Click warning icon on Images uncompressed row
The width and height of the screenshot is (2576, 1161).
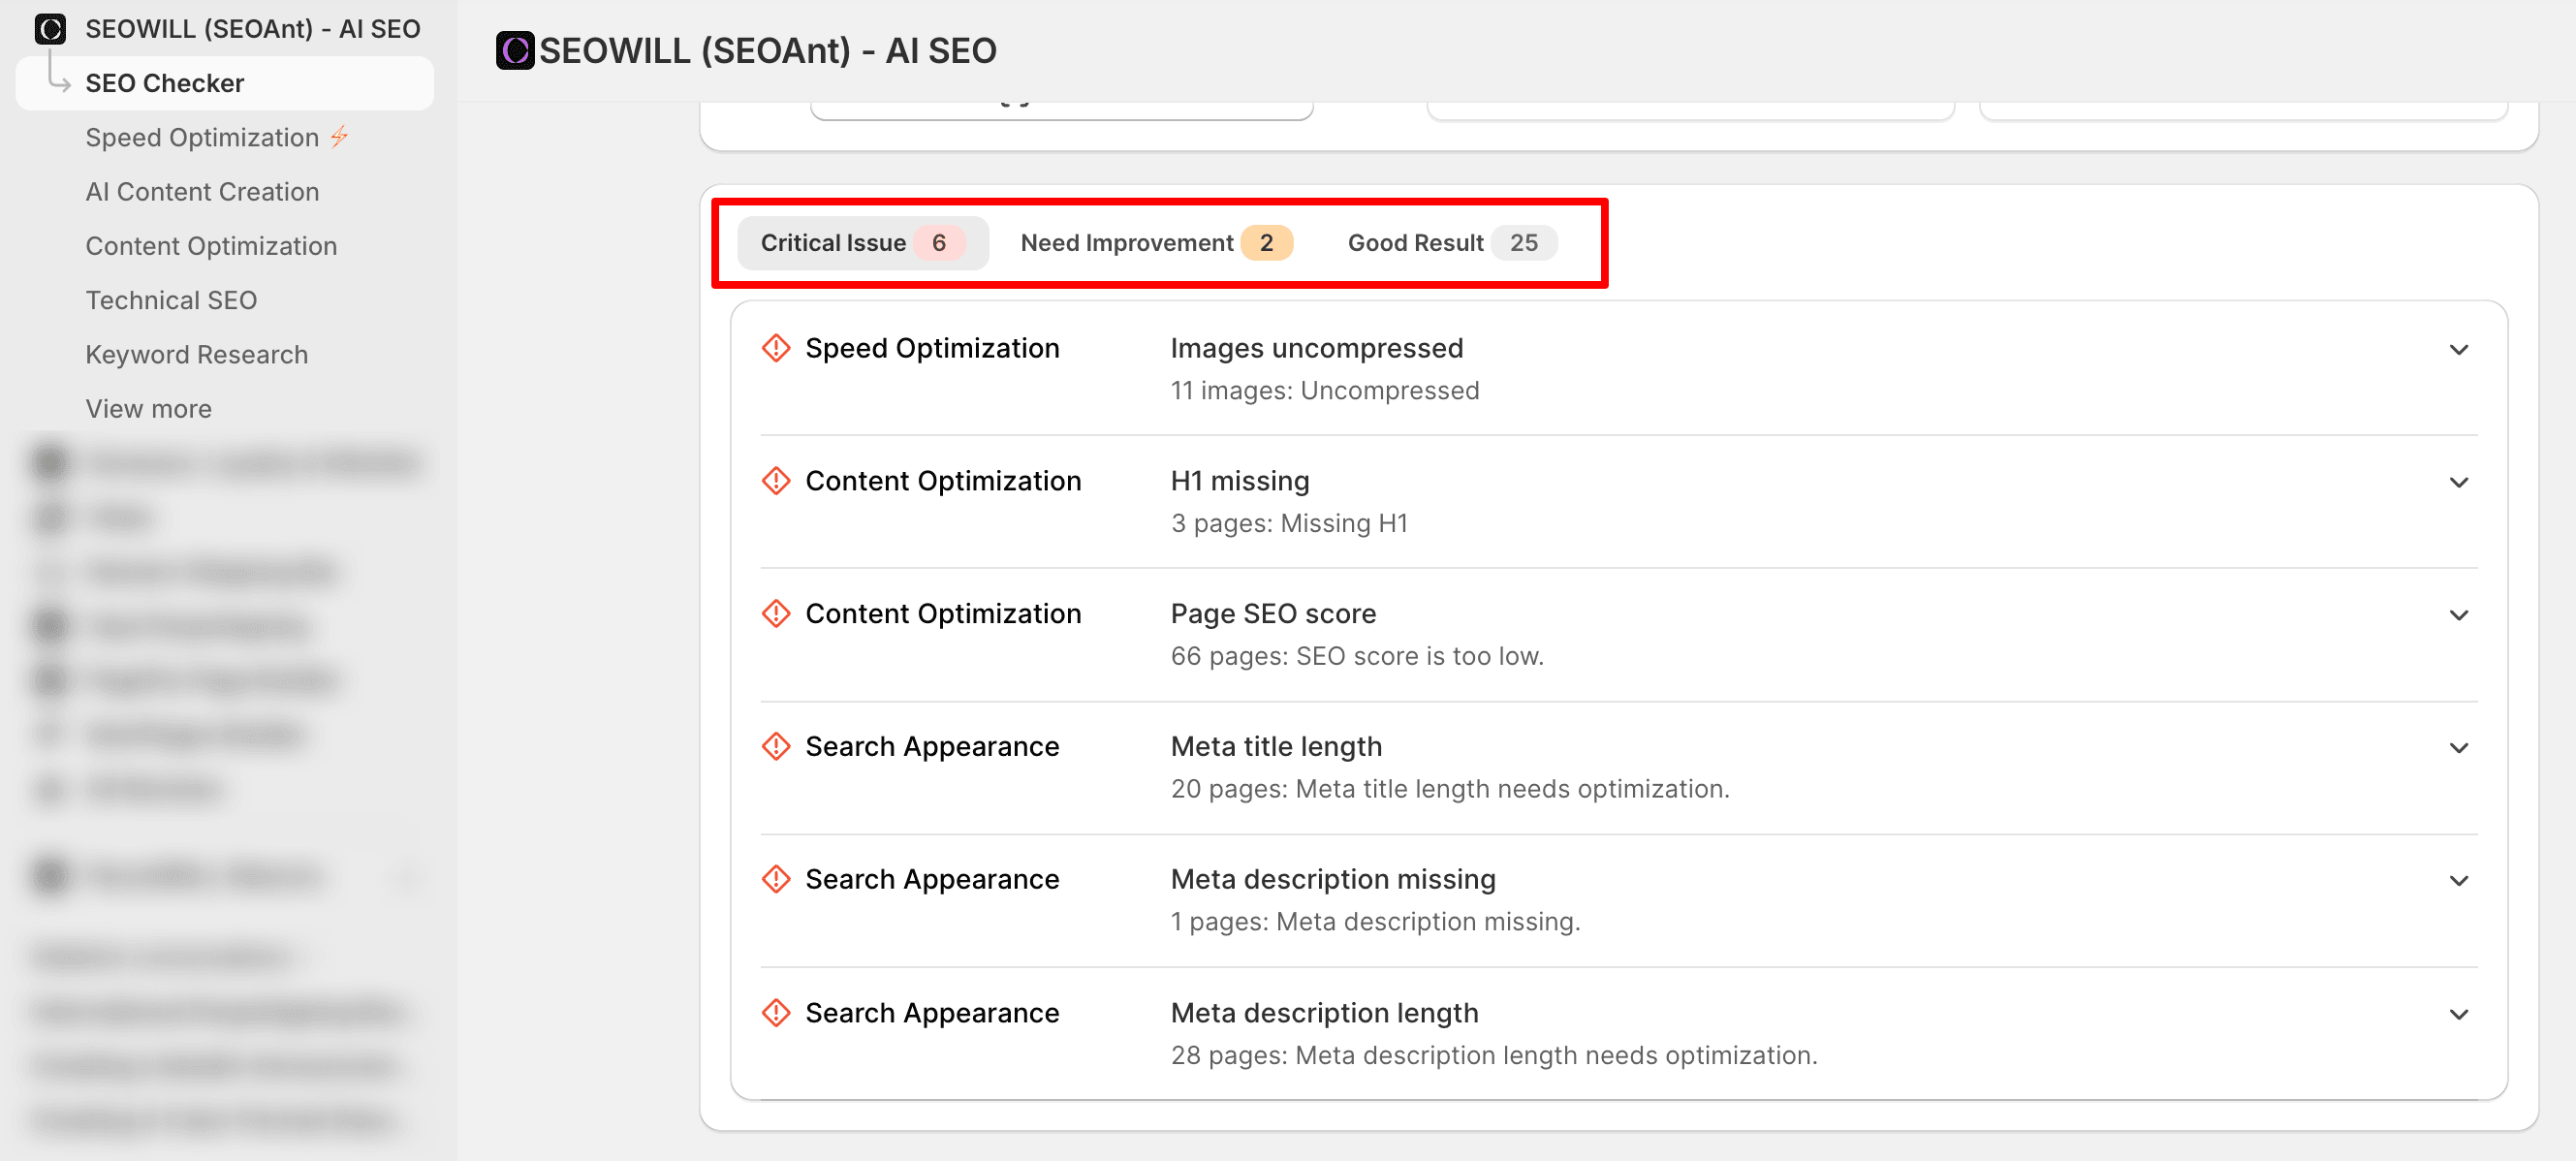(776, 348)
